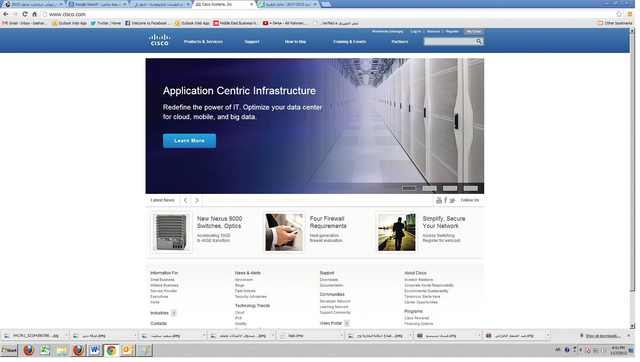Reload the page with the refresh icon

click(x=25, y=14)
